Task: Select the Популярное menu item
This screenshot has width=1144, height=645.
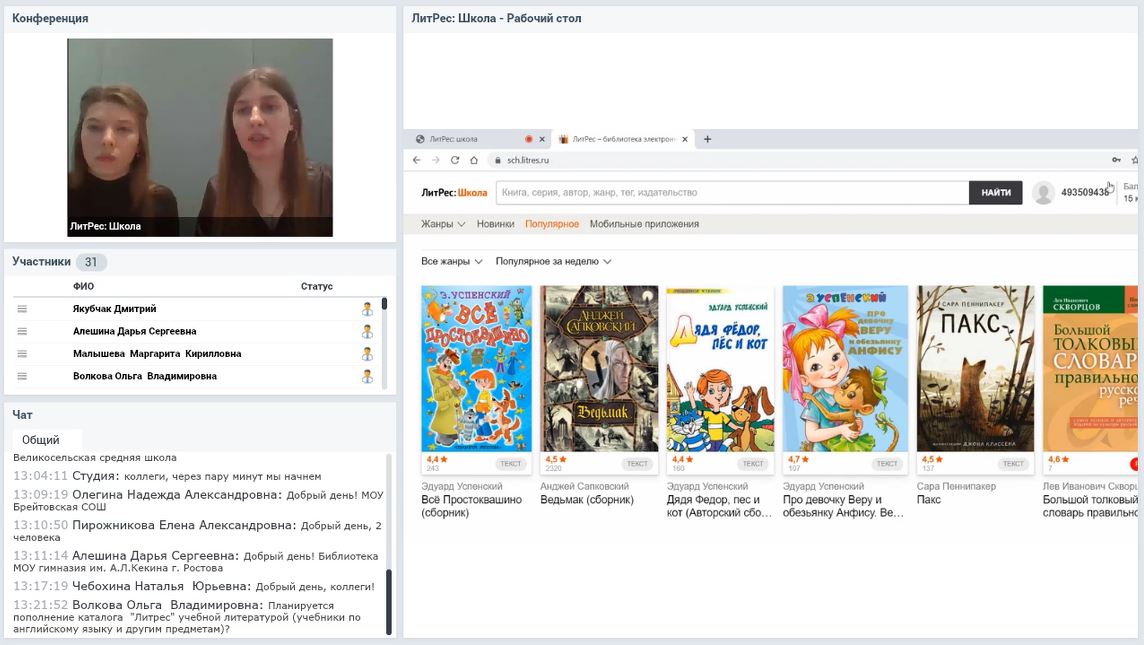Action: 552,224
